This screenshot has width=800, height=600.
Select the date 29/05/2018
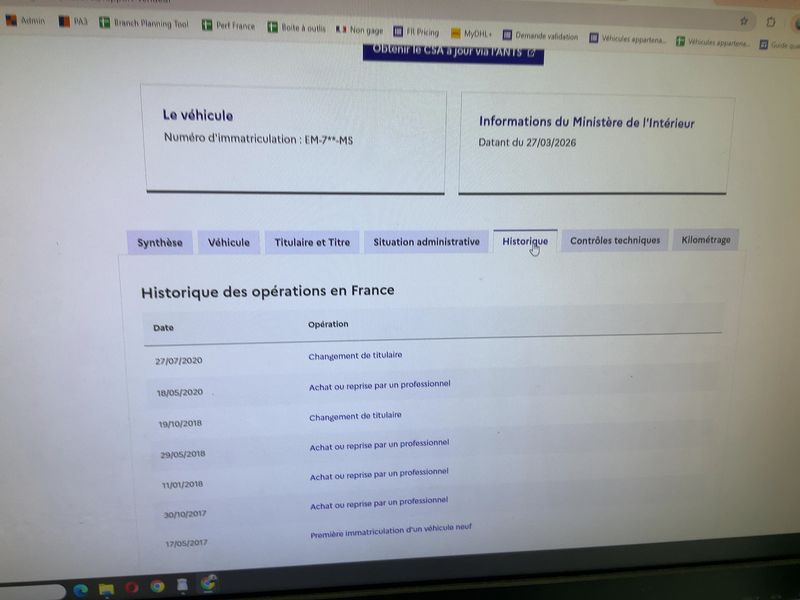point(183,454)
